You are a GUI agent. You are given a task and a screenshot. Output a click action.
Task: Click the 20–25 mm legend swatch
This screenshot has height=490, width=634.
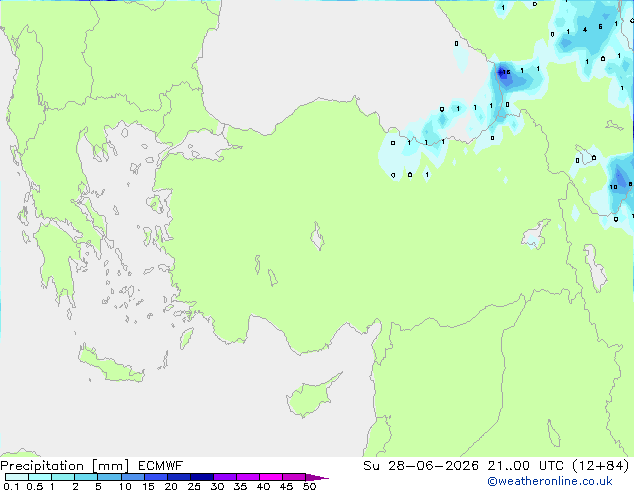click(178, 477)
